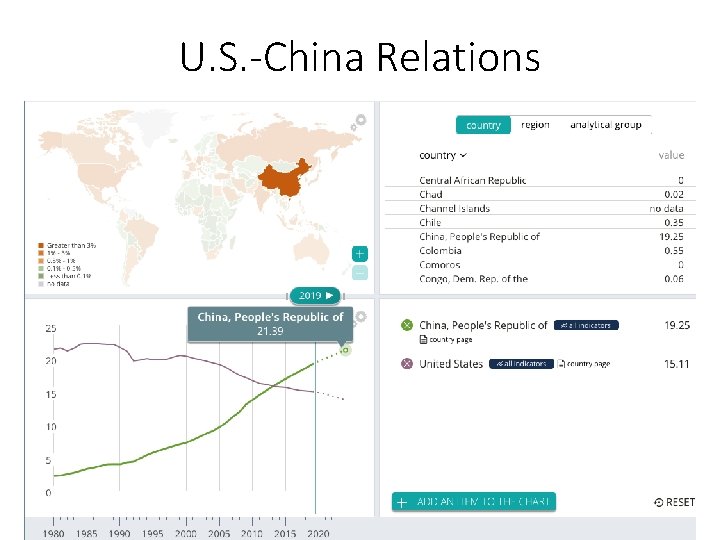The width and height of the screenshot is (720, 540).
Task: Select the country tab
Action: pyautogui.click(x=483, y=125)
